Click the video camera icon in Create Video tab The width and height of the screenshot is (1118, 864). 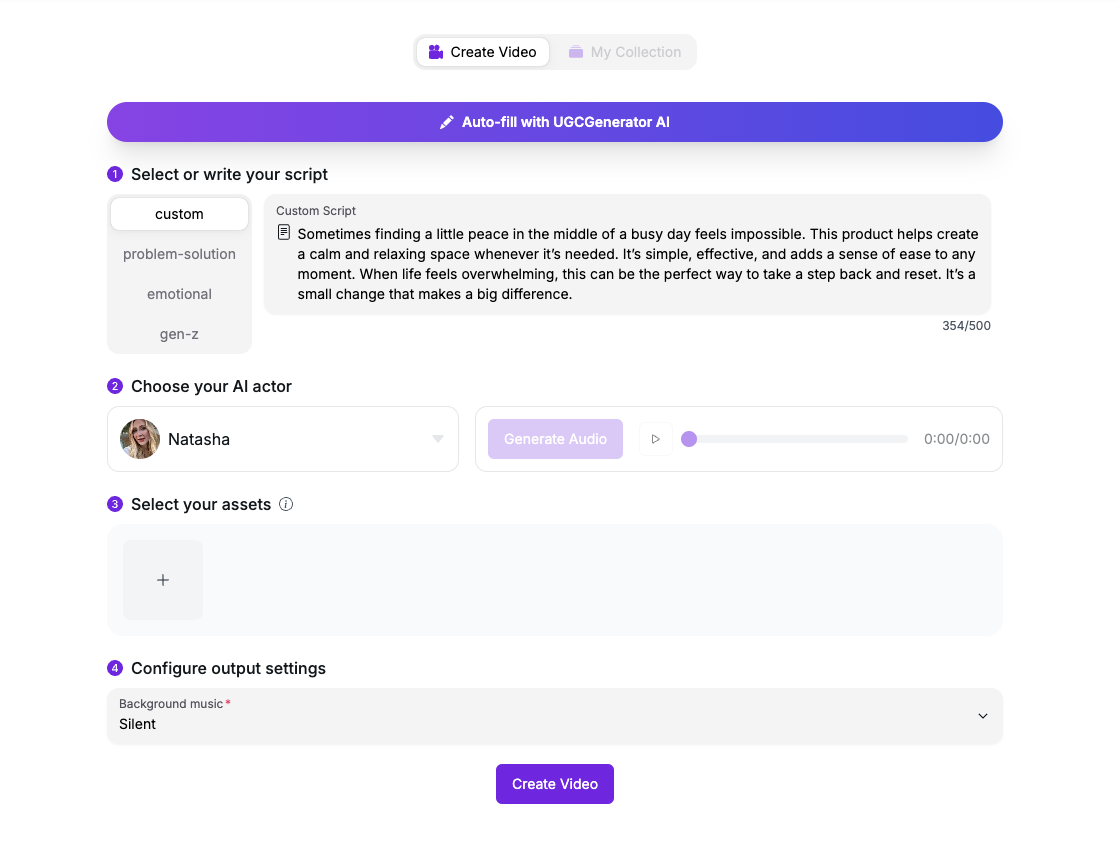(x=436, y=52)
